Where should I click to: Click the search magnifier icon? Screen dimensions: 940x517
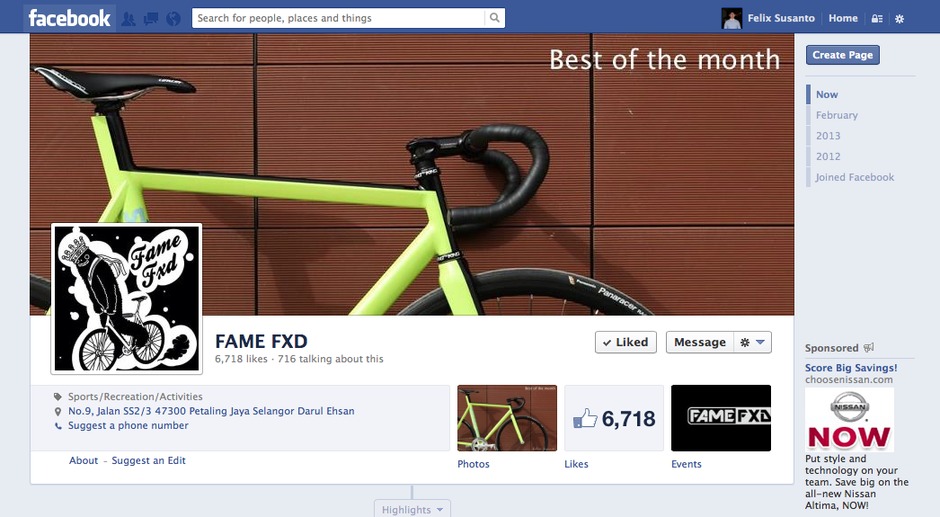click(x=495, y=18)
